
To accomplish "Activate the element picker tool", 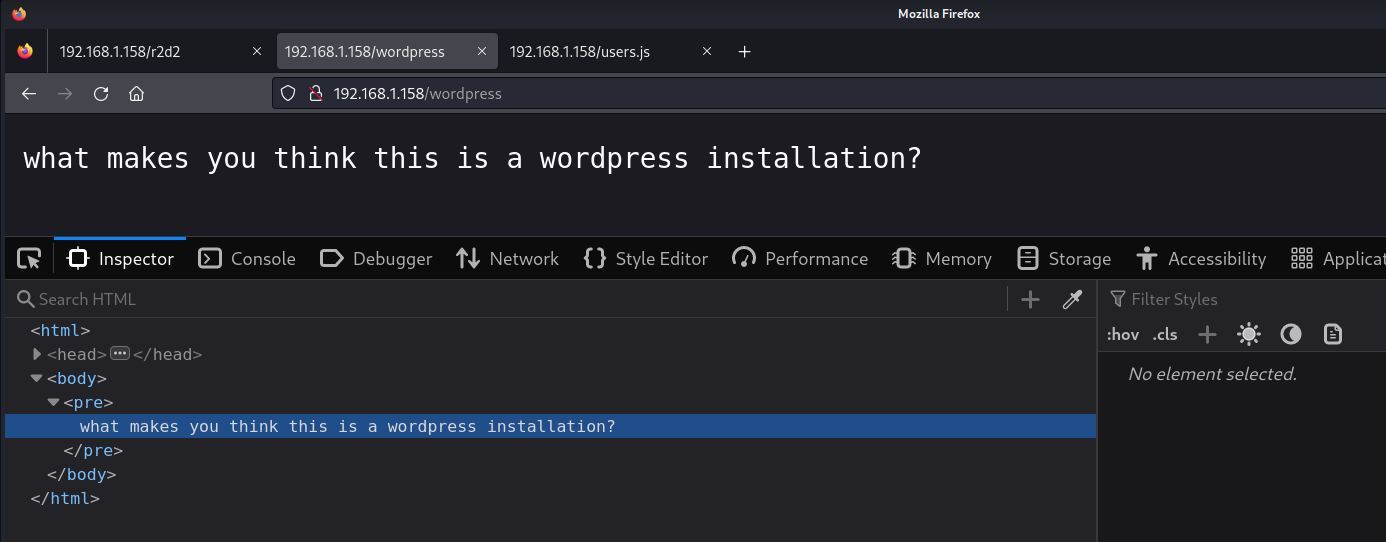I will point(30,259).
